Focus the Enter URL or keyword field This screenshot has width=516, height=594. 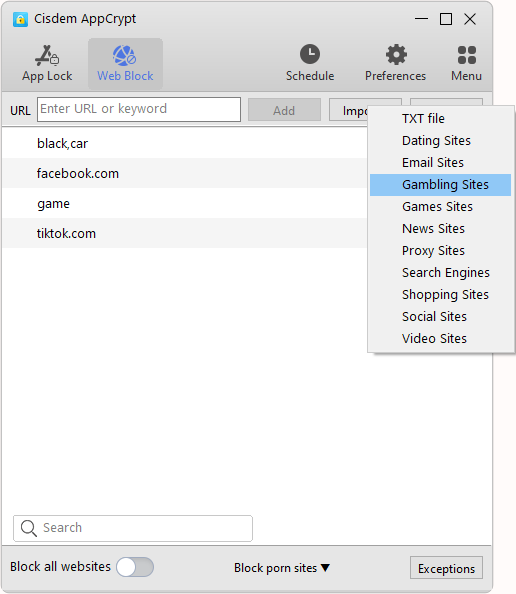[x=139, y=109]
